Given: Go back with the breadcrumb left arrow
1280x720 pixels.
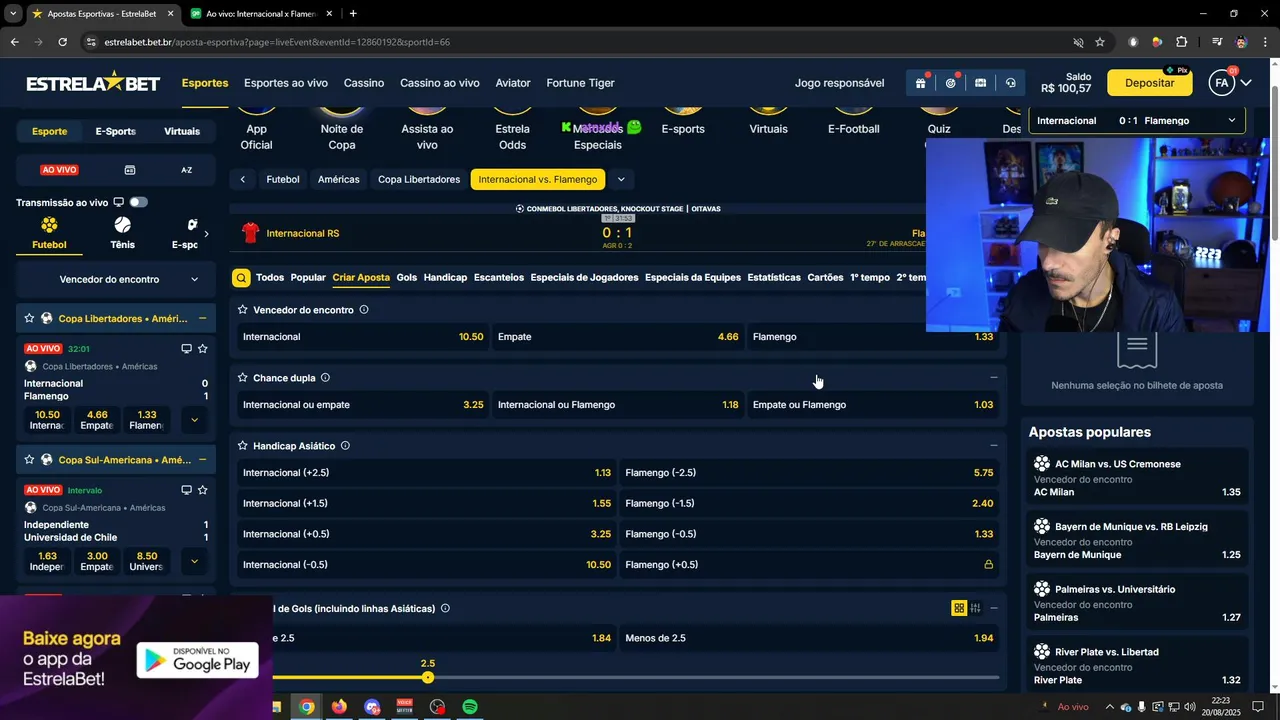Looking at the screenshot, I should tap(243, 179).
